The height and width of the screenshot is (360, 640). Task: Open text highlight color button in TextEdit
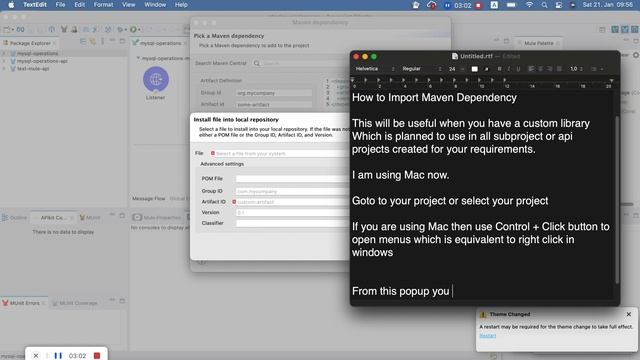(x=486, y=69)
